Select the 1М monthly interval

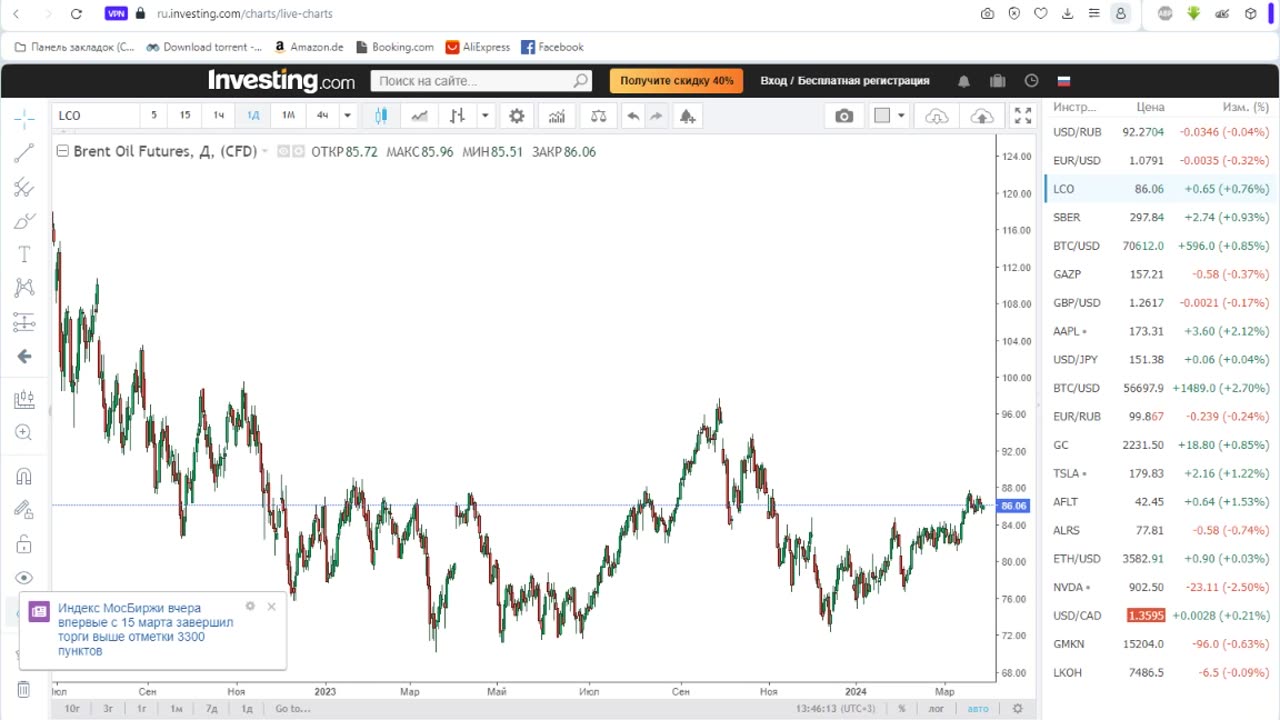point(288,115)
